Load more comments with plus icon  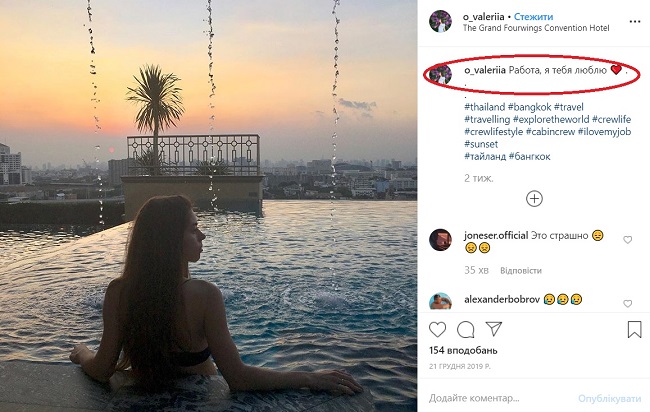pyautogui.click(x=535, y=198)
